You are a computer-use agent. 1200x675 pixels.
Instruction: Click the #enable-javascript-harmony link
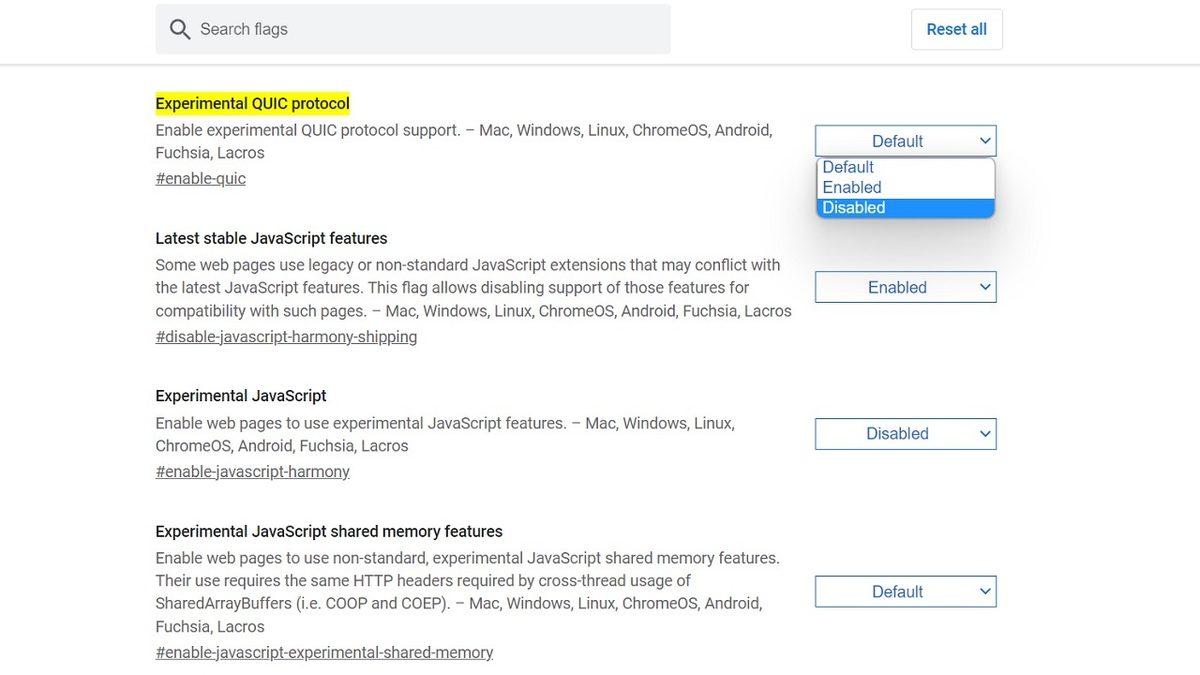(252, 472)
